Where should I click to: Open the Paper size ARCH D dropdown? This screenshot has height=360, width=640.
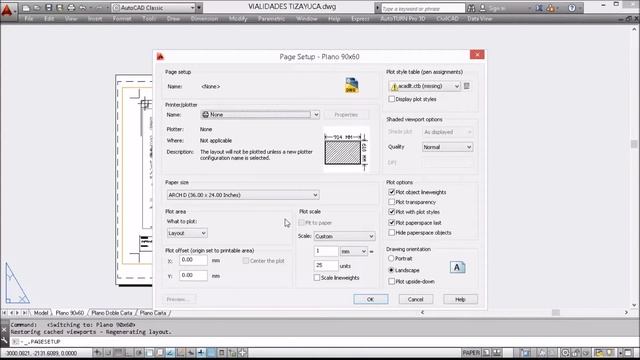click(243, 195)
